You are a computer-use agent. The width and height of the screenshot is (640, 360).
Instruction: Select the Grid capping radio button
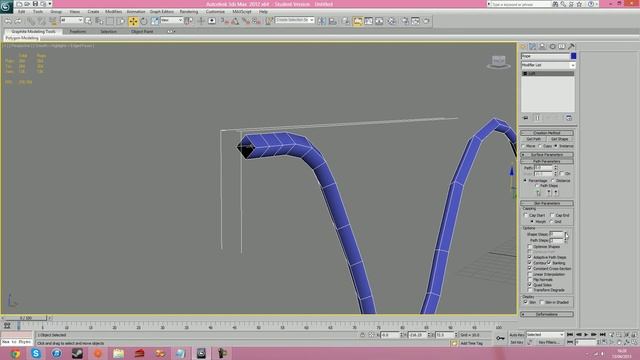(x=551, y=222)
